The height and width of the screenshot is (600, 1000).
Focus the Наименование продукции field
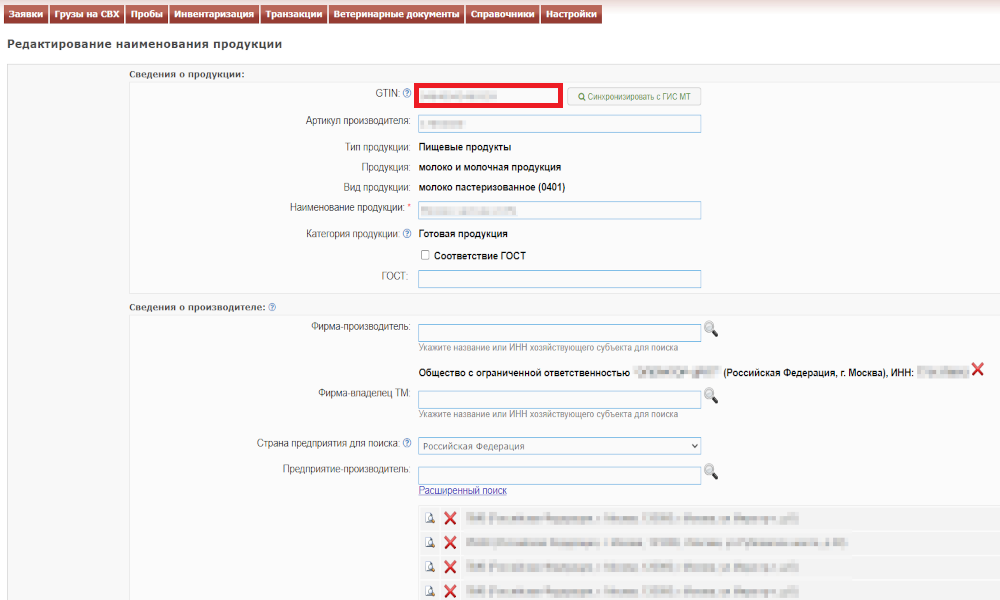[559, 210]
